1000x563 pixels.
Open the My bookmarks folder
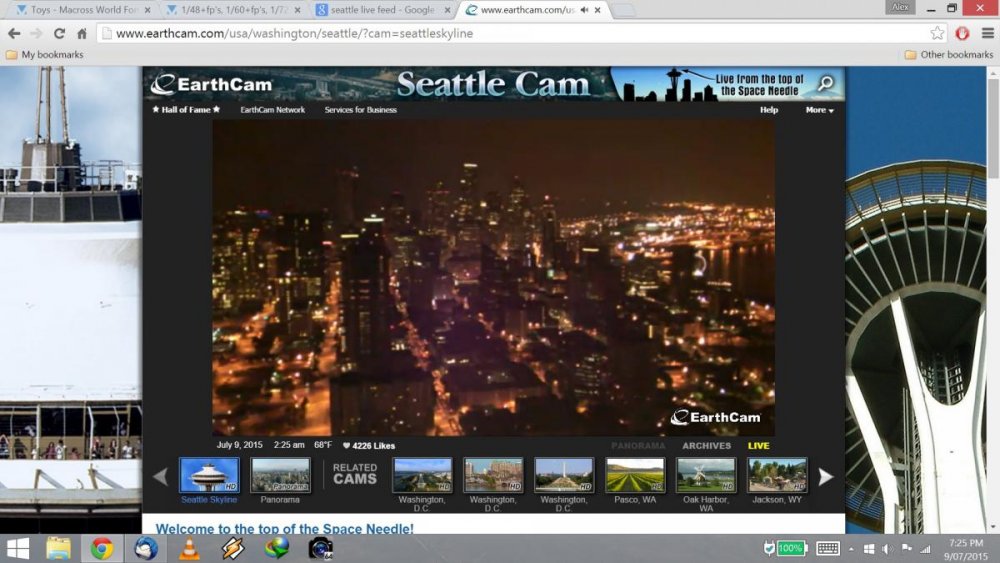[x=45, y=55]
